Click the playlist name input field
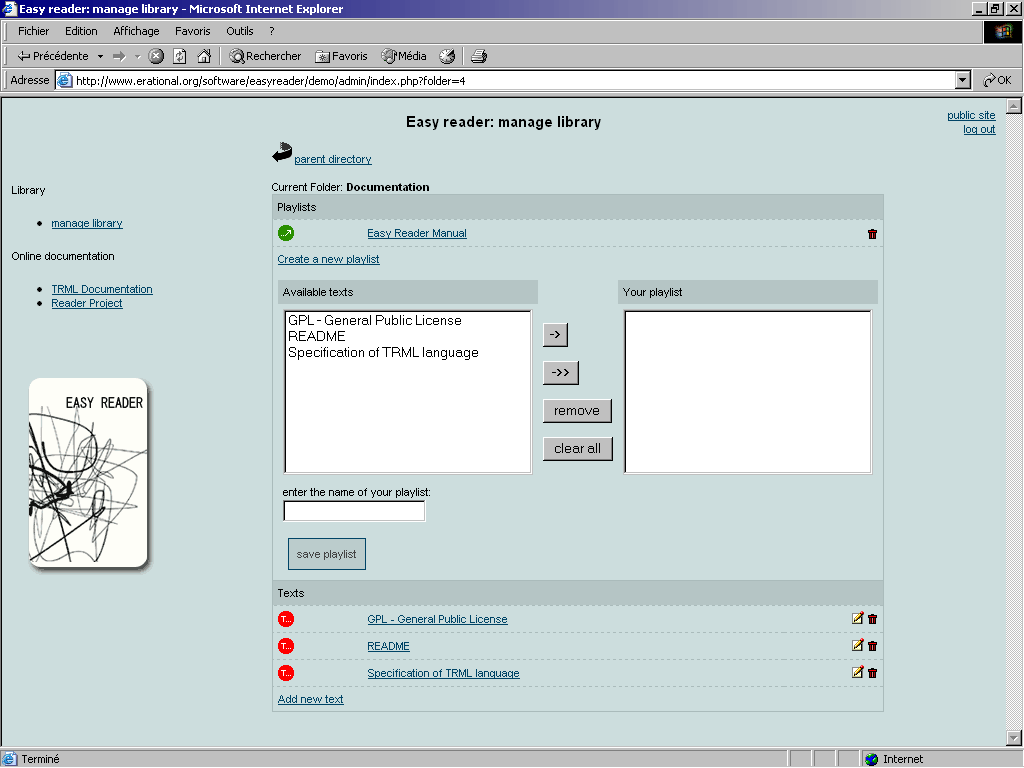 point(354,512)
